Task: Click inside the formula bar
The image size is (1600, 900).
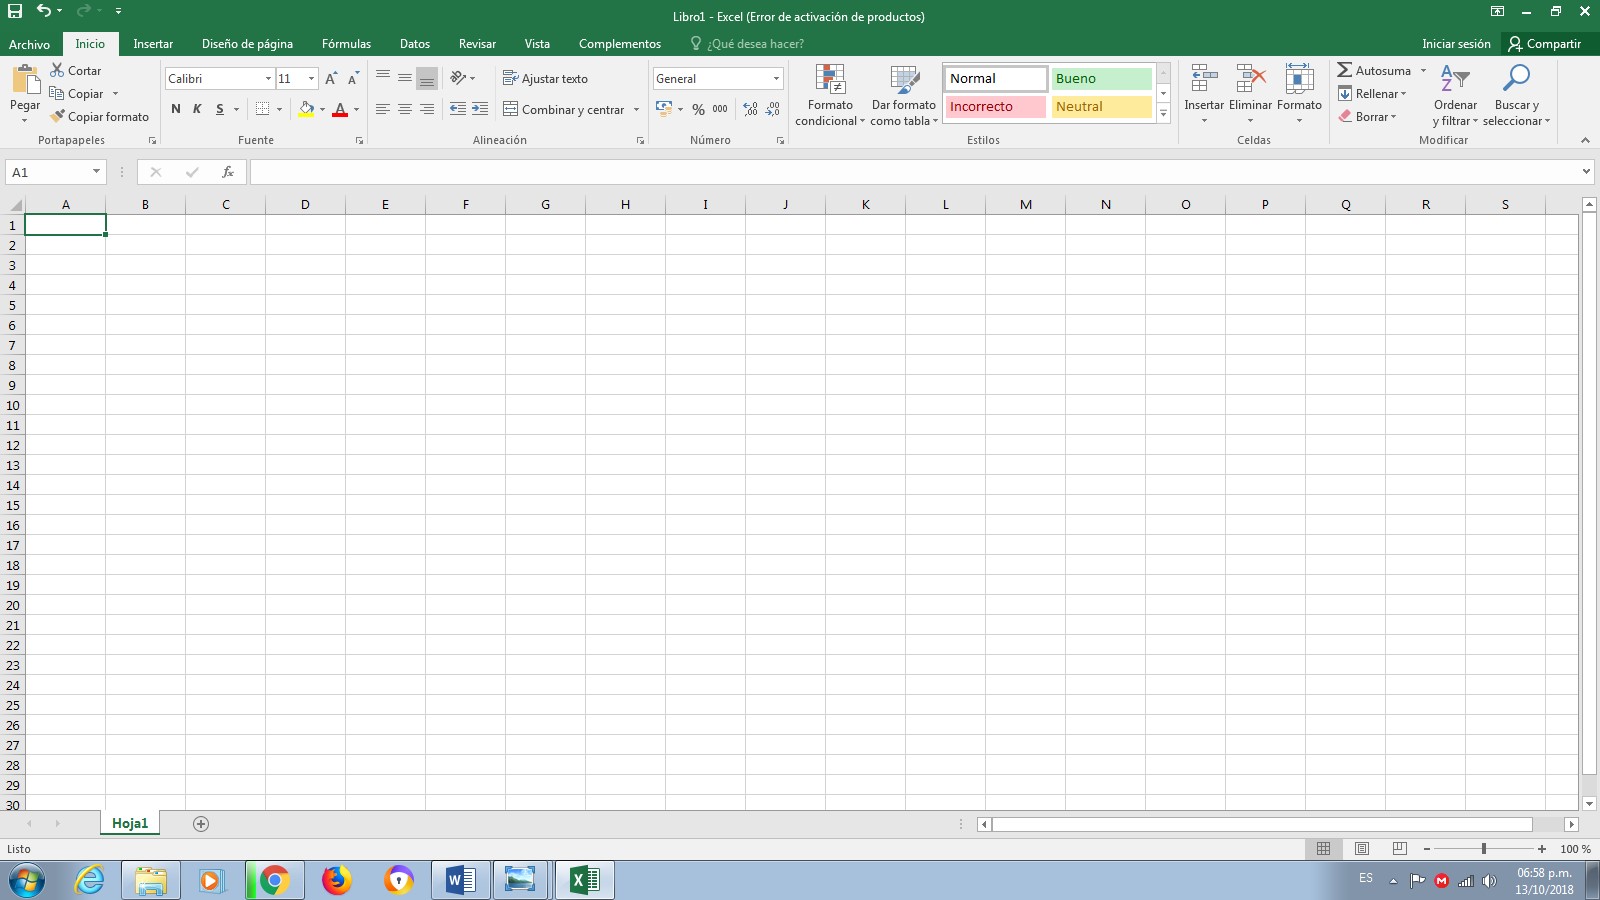Action: click(x=915, y=172)
